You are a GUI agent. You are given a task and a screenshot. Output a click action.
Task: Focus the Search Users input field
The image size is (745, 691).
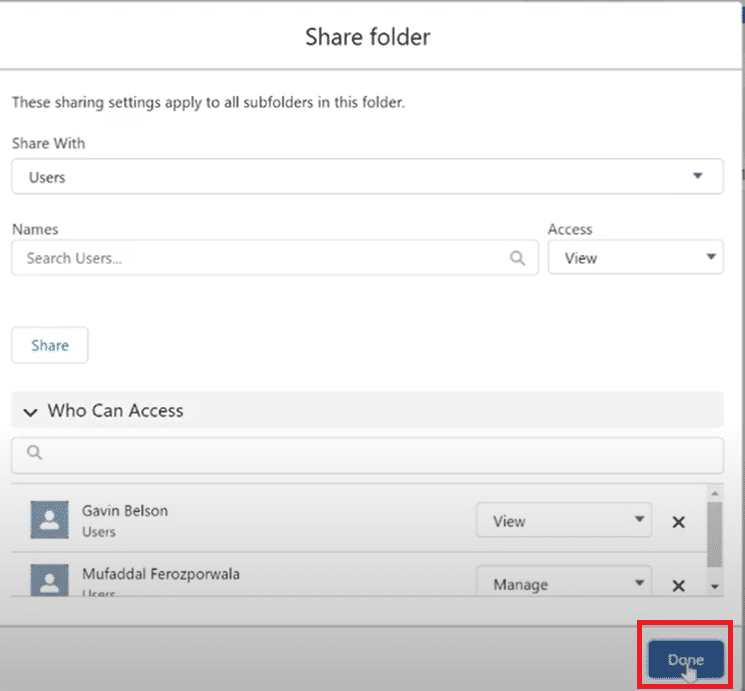[275, 258]
